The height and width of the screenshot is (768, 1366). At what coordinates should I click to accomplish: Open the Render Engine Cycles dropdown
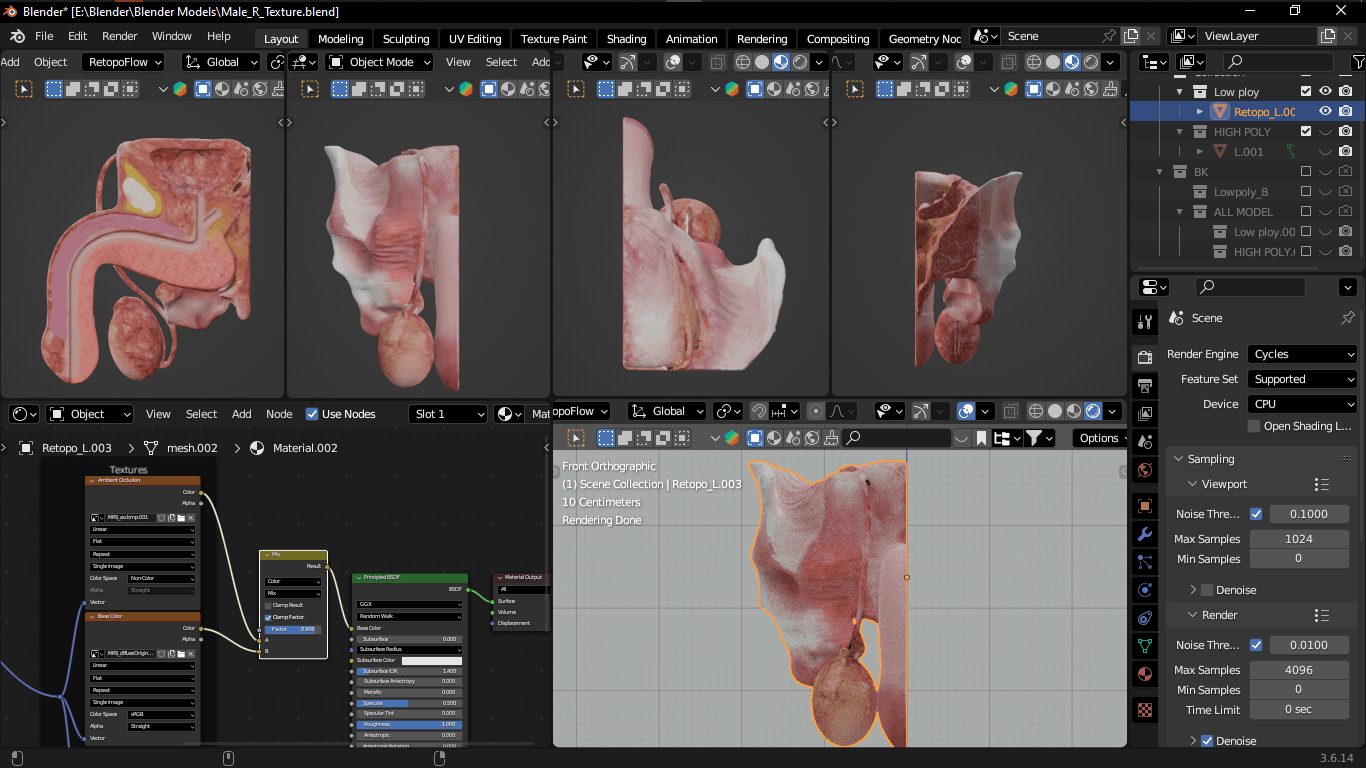(x=1302, y=354)
